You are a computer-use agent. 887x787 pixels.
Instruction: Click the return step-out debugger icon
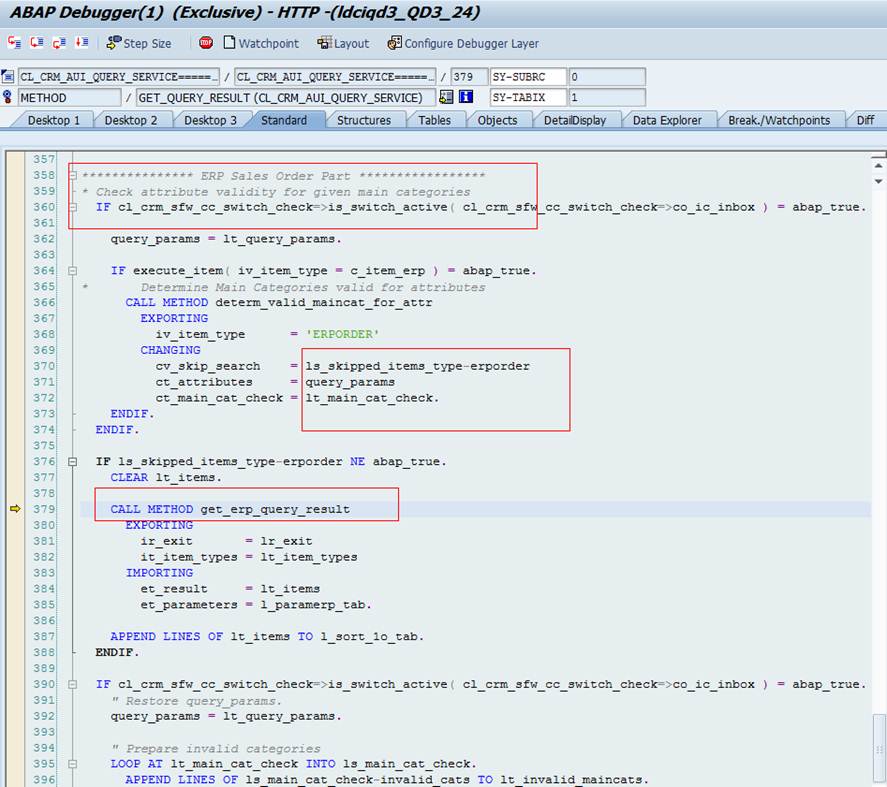pos(59,43)
